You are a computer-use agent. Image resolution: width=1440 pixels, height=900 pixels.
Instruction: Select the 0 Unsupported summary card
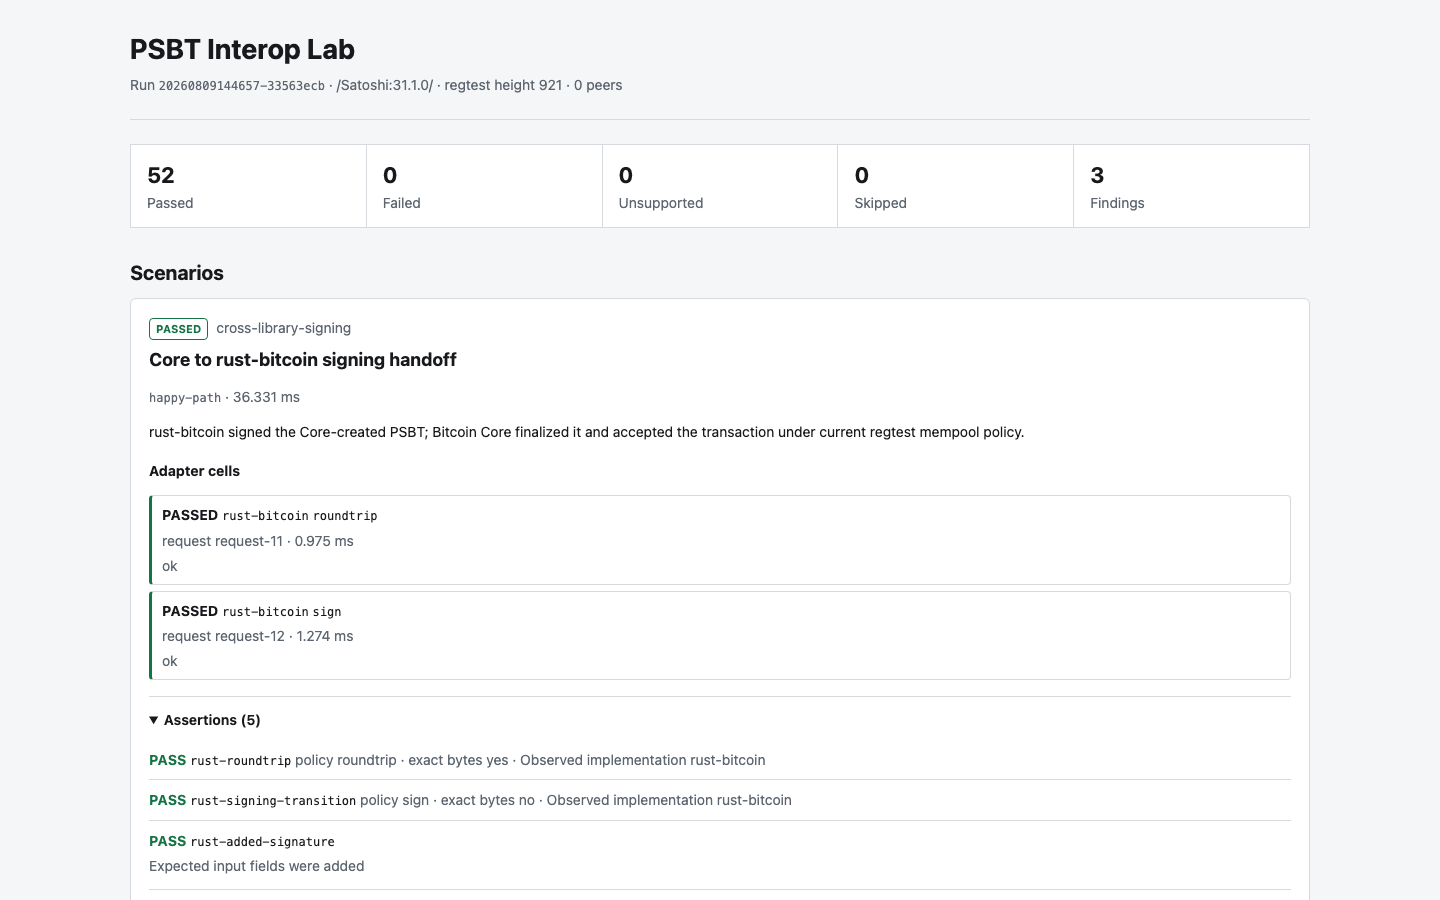coord(720,186)
